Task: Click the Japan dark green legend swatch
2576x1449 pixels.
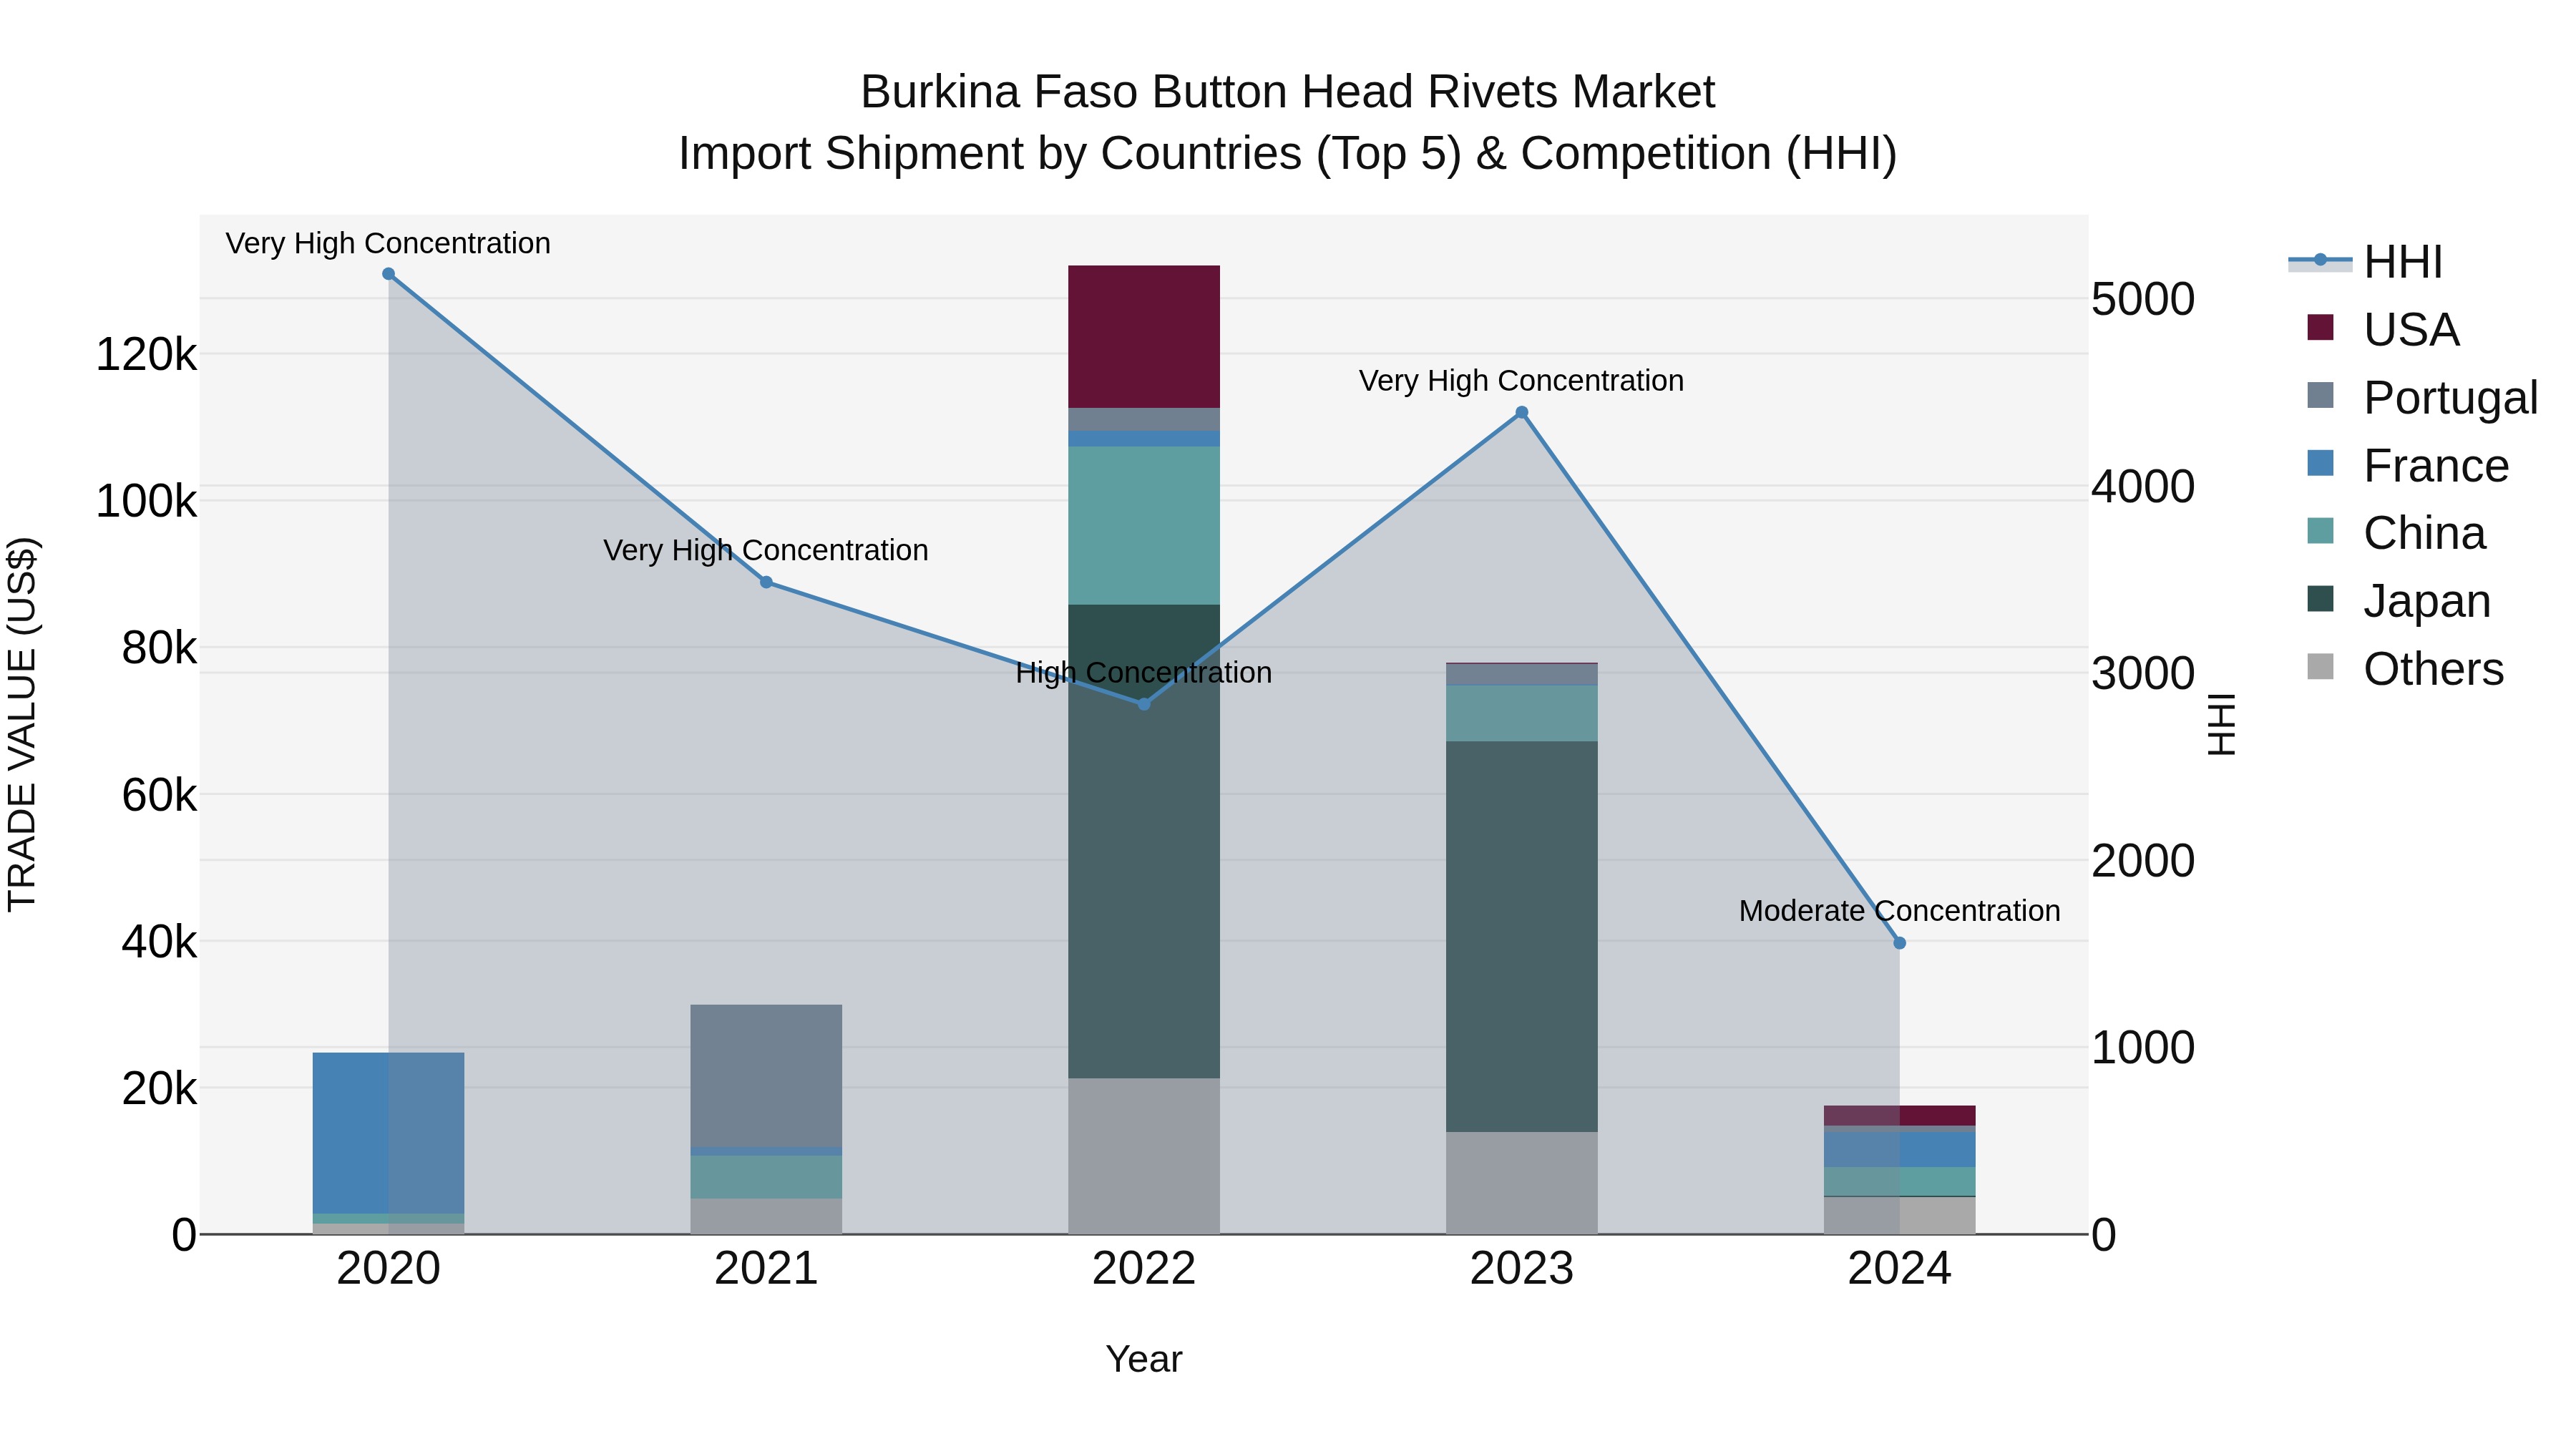Action: [x=2320, y=599]
